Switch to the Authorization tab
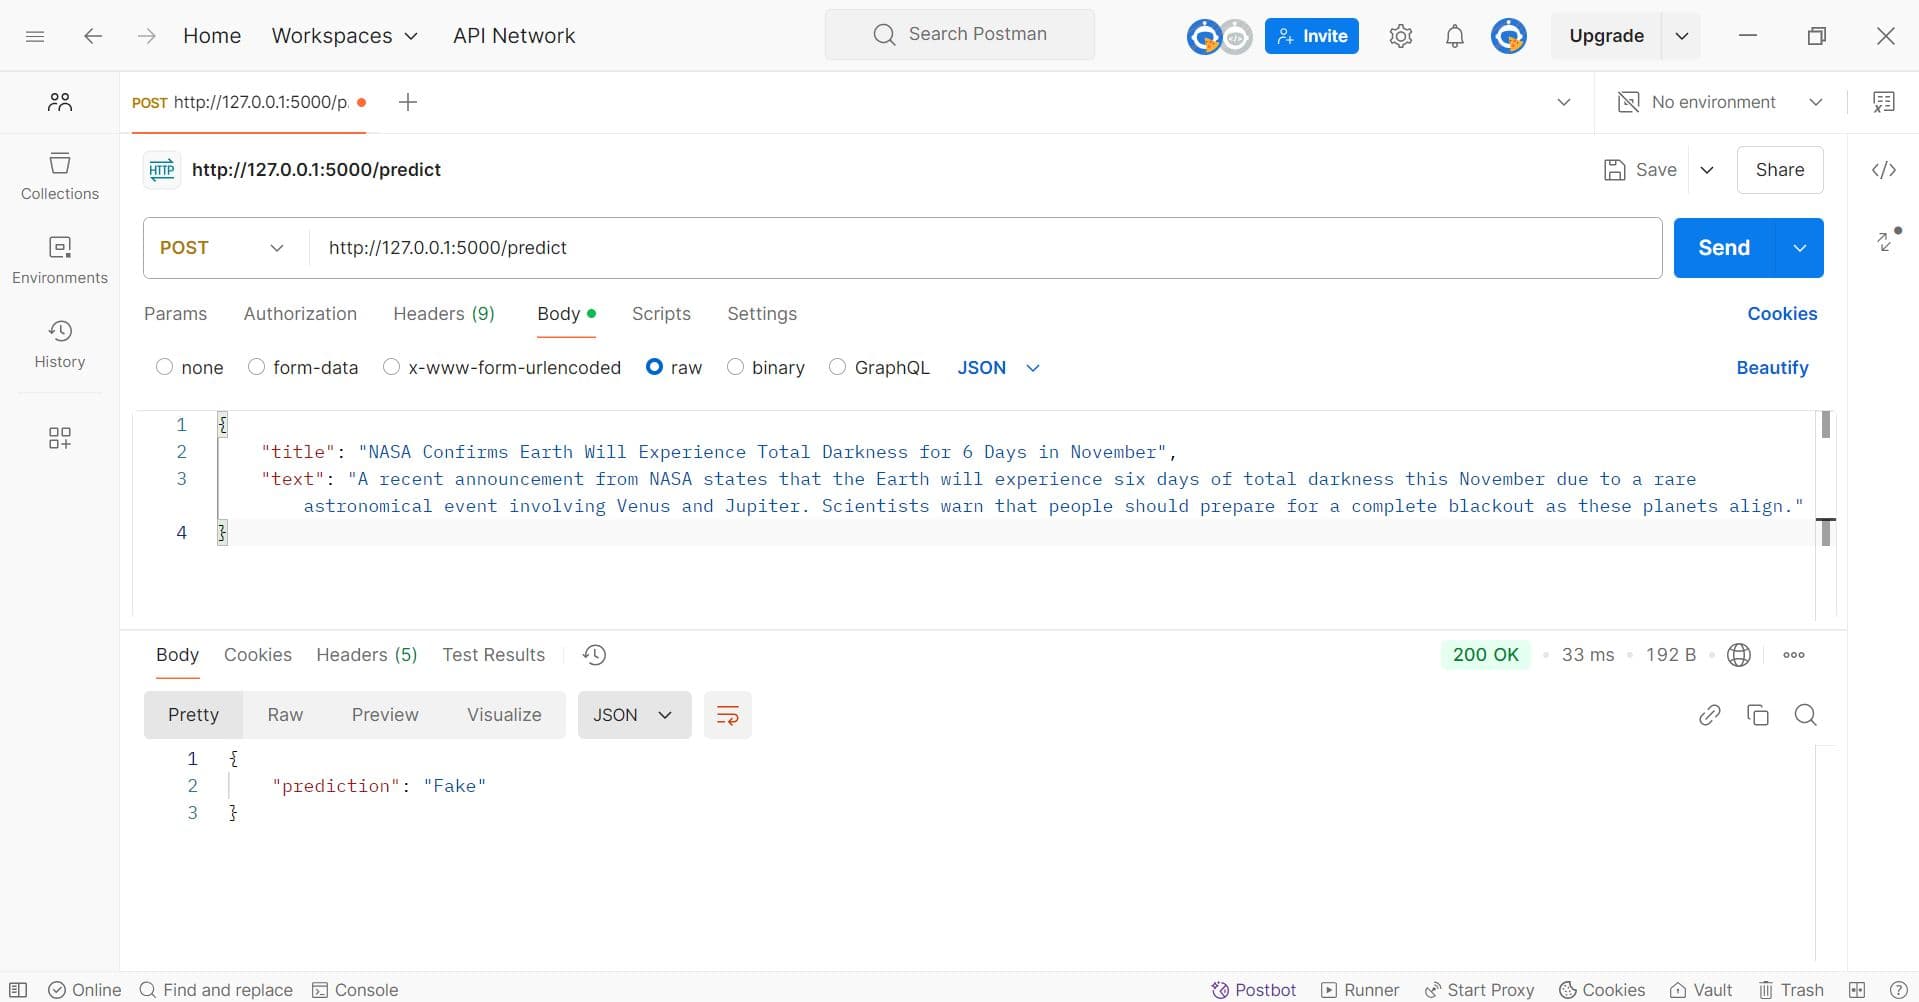Viewport: 1919px width, 1002px height. point(300,314)
